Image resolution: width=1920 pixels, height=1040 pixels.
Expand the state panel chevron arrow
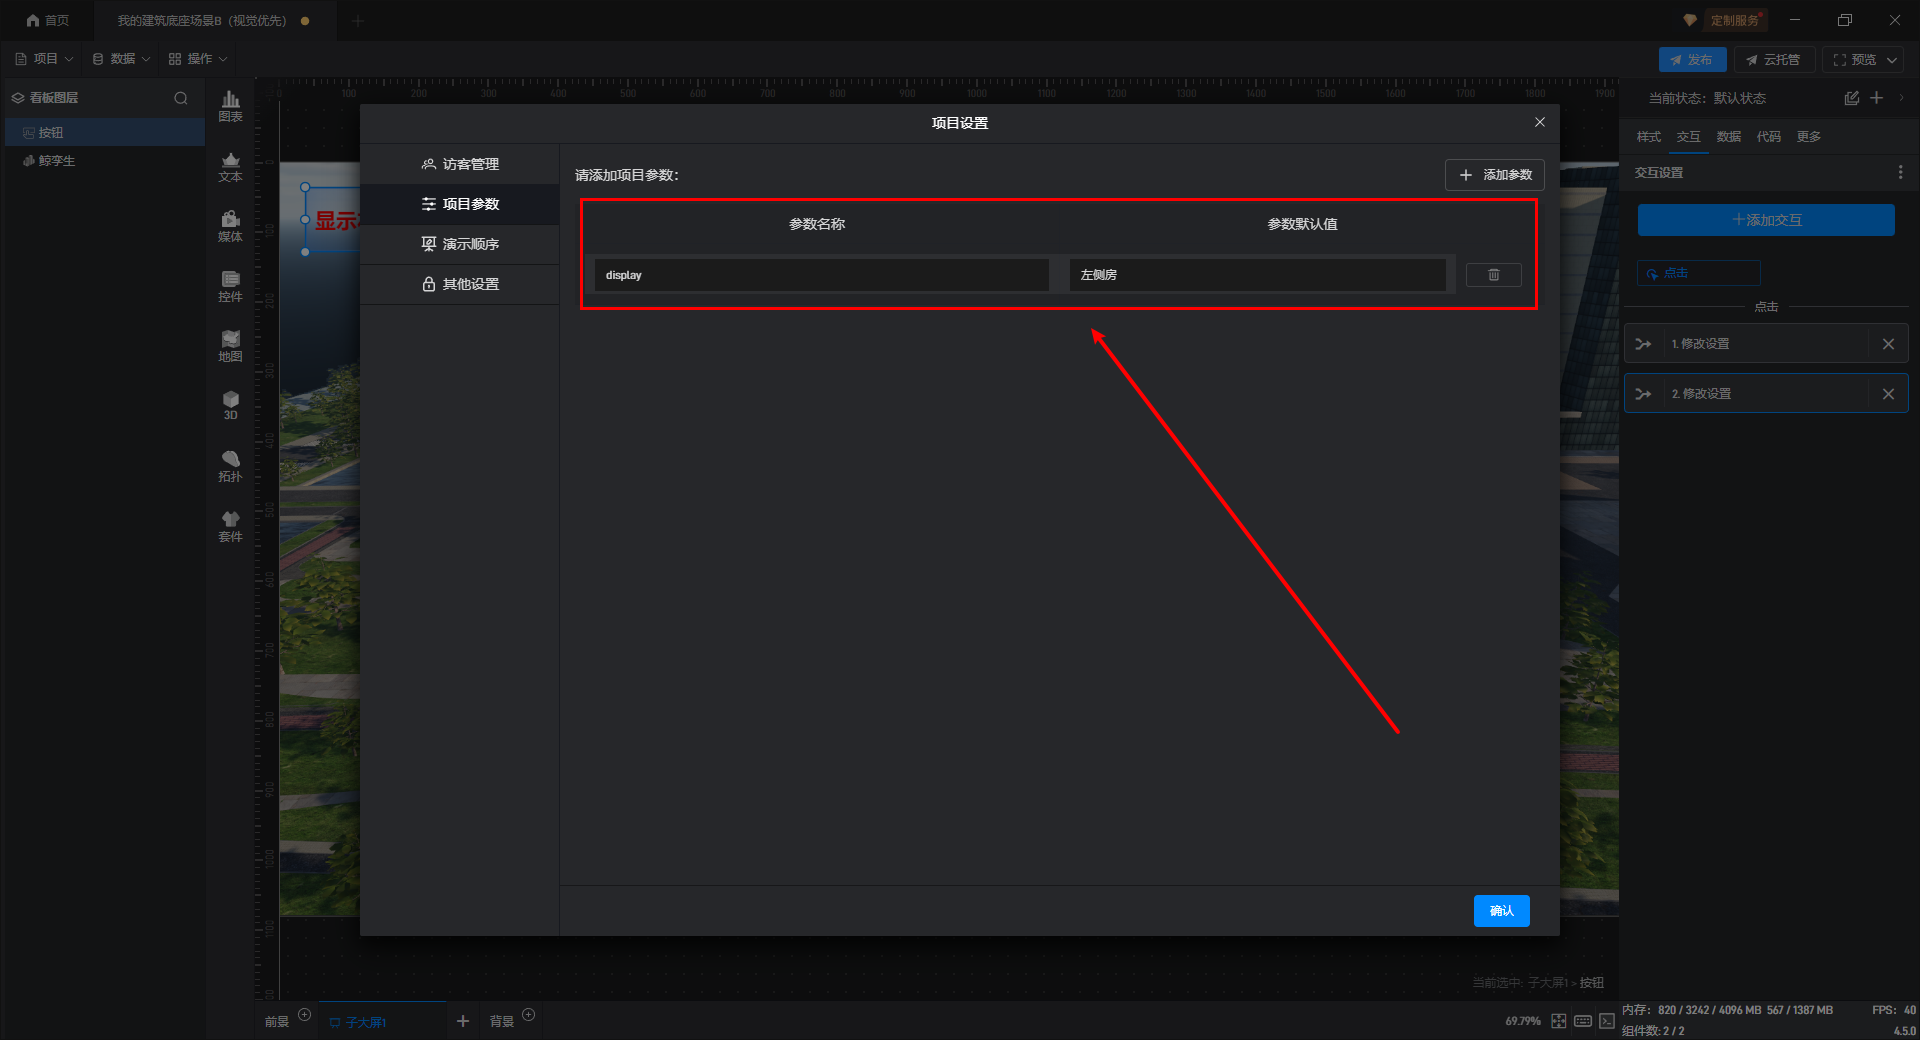(1901, 98)
